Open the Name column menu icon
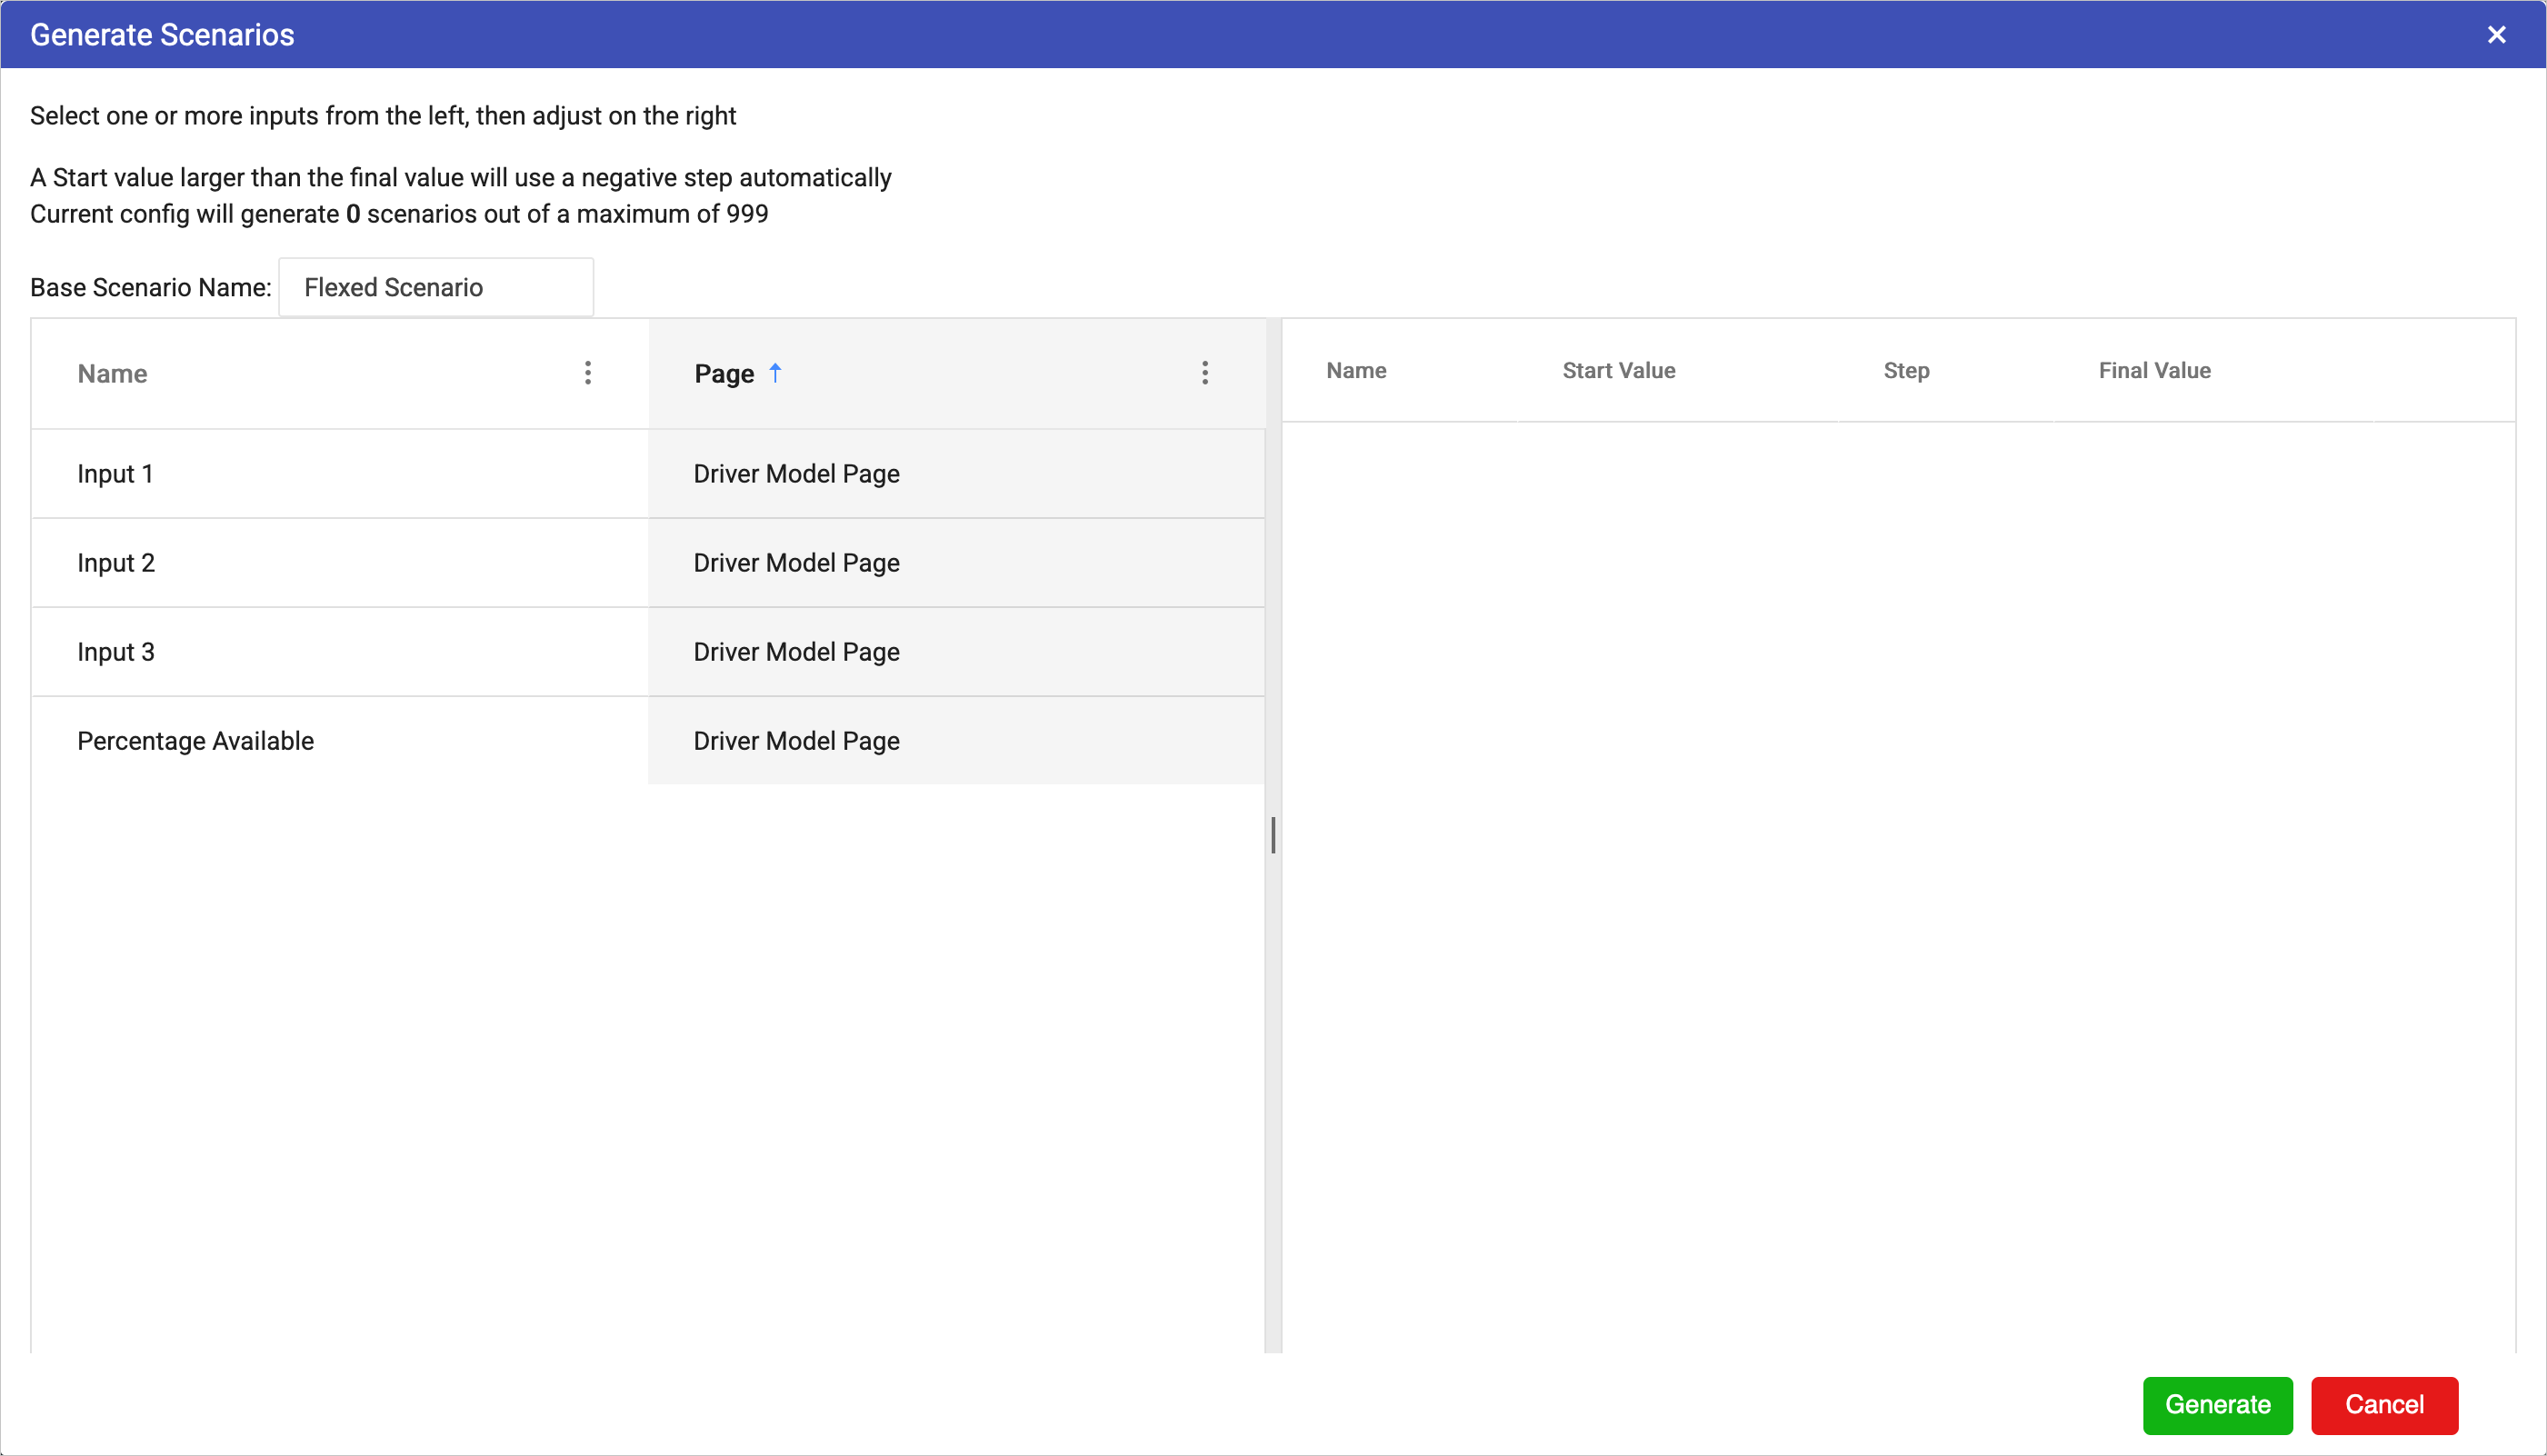The height and width of the screenshot is (1456, 2547). pos(588,373)
